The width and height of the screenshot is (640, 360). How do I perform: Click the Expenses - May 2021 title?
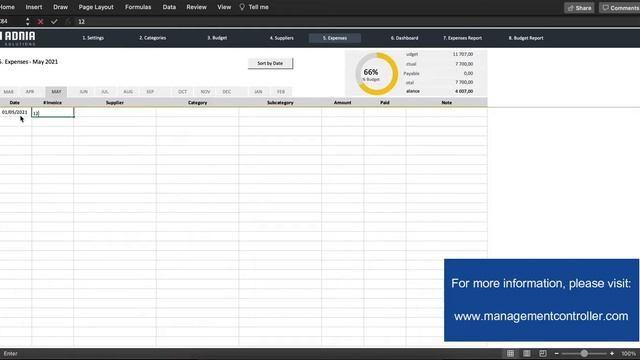click(x=29, y=62)
